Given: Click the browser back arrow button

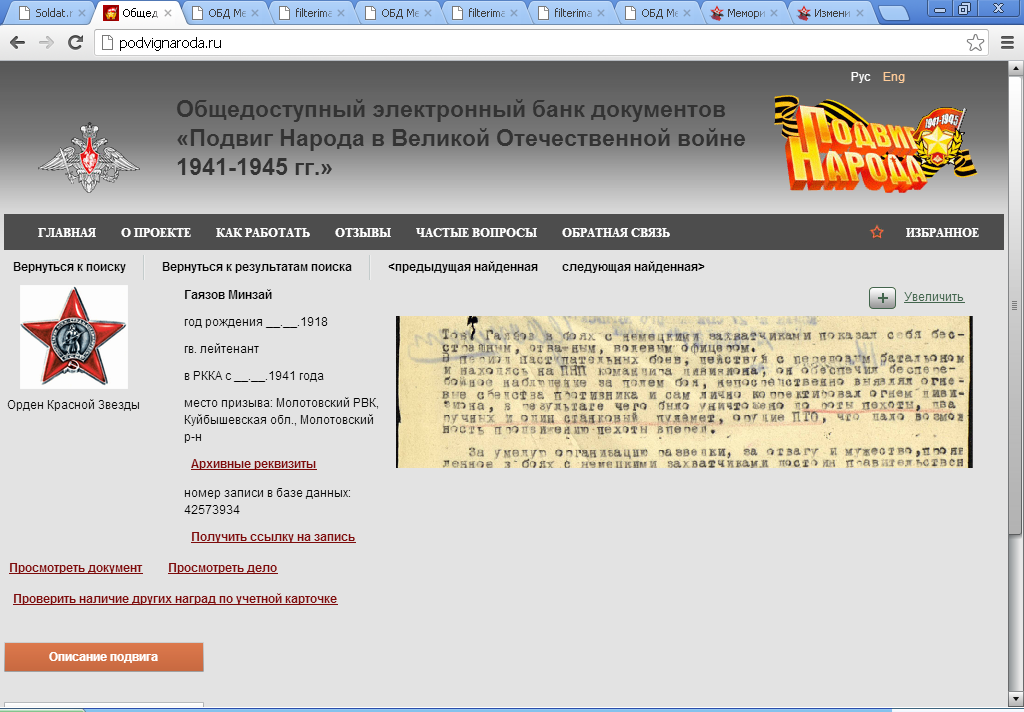Looking at the screenshot, I should coord(17,43).
